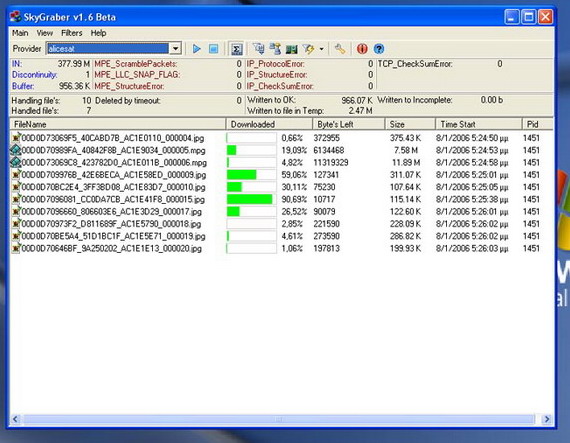
Task: Open the Main menu
Action: coord(20,33)
